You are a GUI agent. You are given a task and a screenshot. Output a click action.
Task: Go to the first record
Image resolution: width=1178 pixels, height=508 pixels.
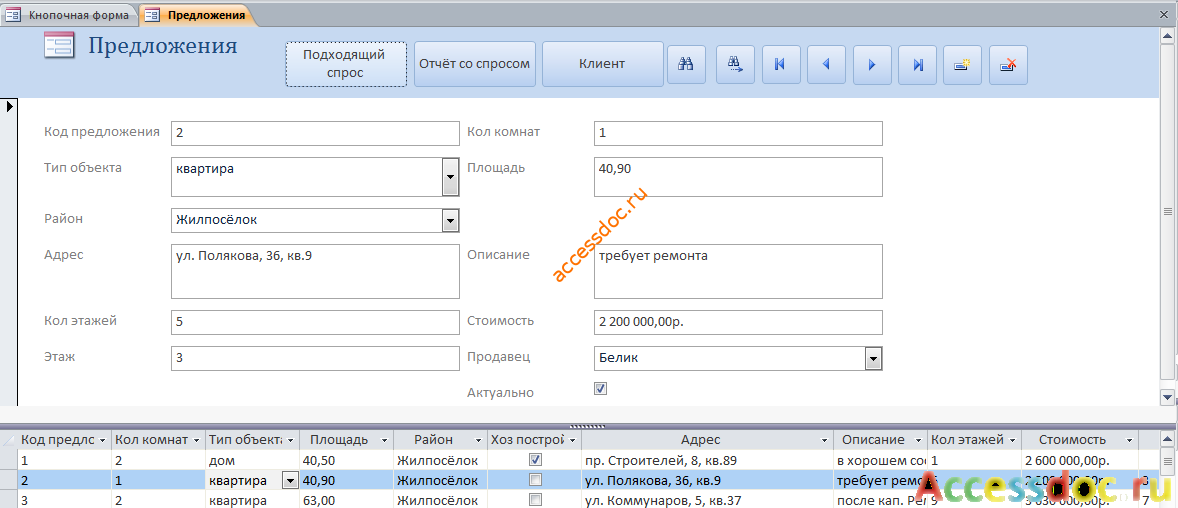pyautogui.click(x=780, y=64)
